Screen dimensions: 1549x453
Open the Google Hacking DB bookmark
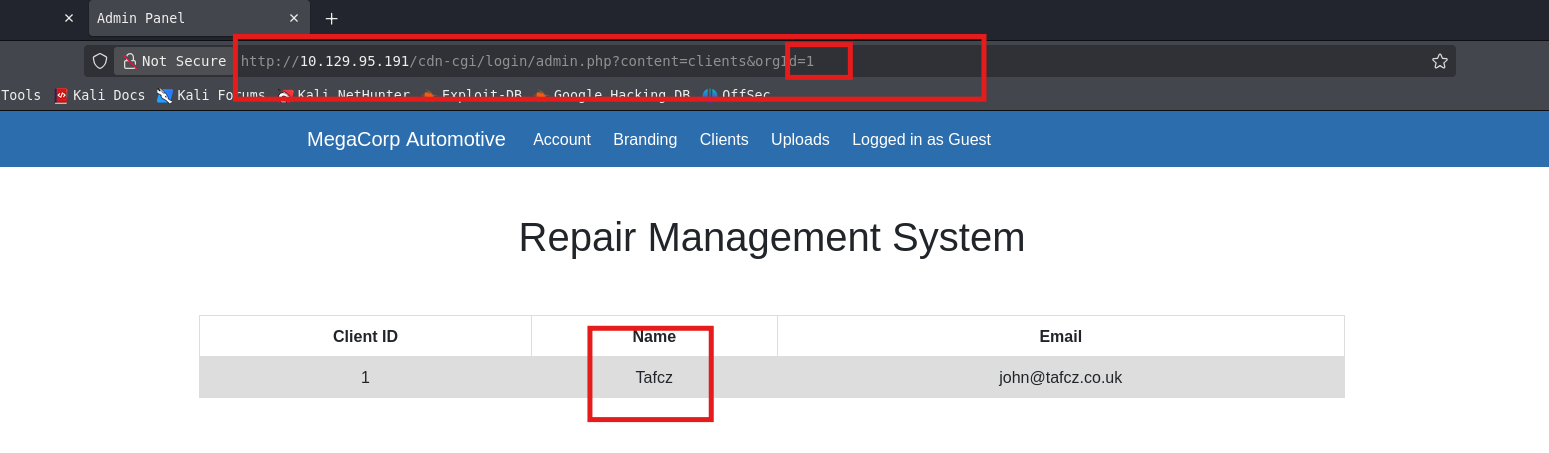pyautogui.click(x=612, y=95)
